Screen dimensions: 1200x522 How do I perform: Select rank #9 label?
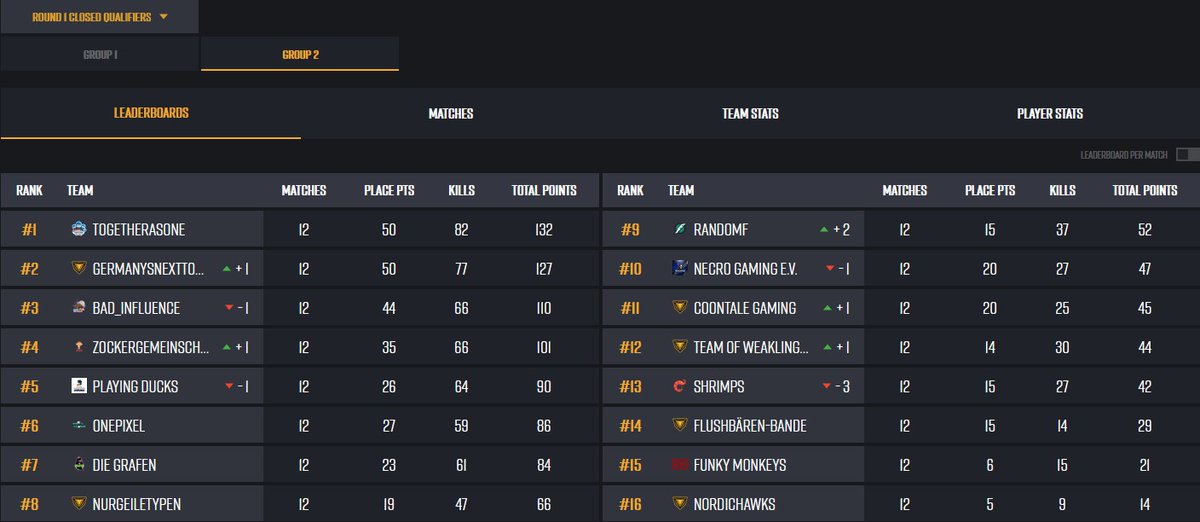630,229
